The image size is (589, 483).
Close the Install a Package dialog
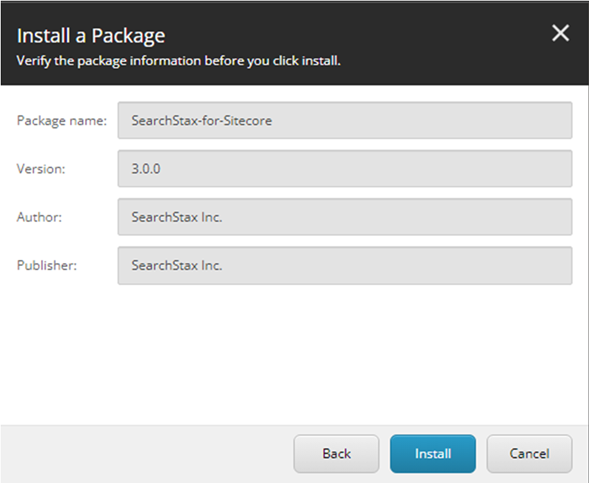pos(560,33)
